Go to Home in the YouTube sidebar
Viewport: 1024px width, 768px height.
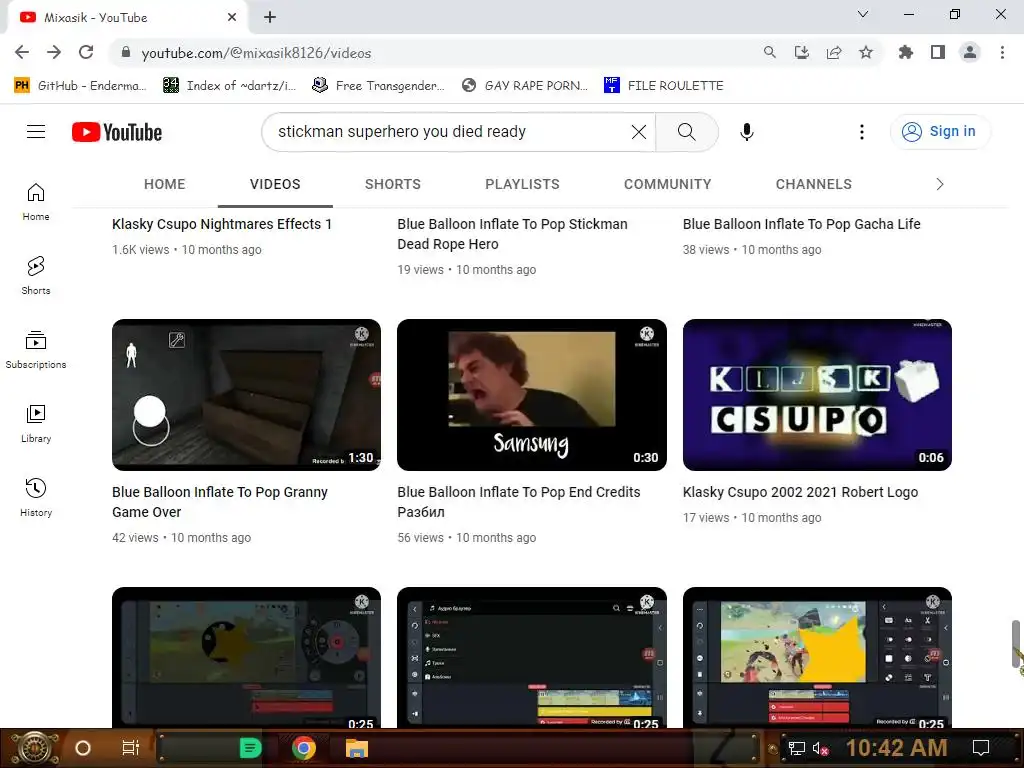pyautogui.click(x=36, y=202)
